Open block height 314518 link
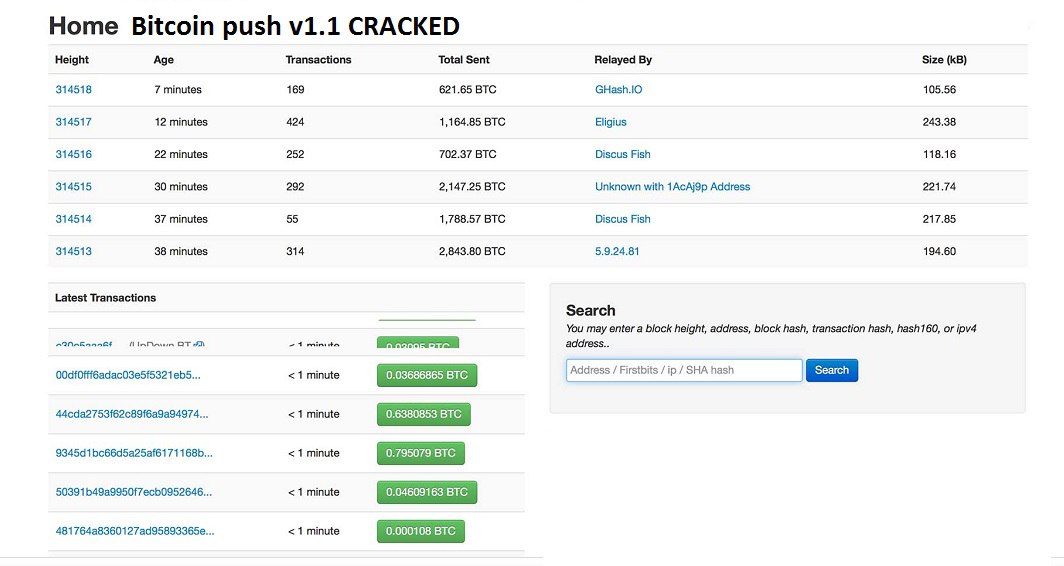Screen dimensions: 1064x566 [73, 90]
